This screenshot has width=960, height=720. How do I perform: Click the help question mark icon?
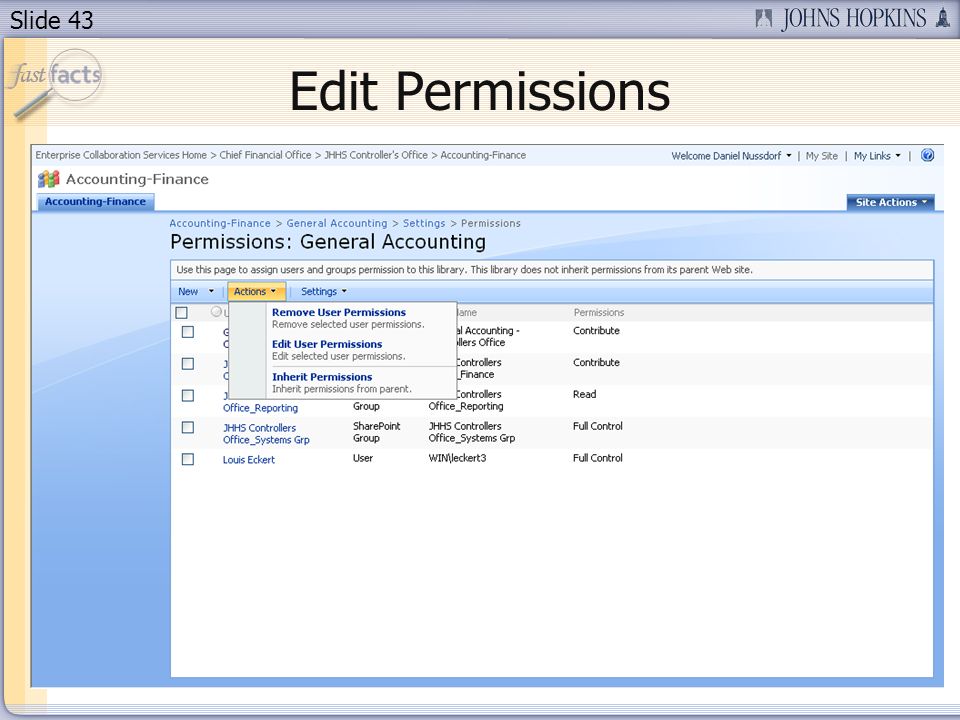point(927,156)
